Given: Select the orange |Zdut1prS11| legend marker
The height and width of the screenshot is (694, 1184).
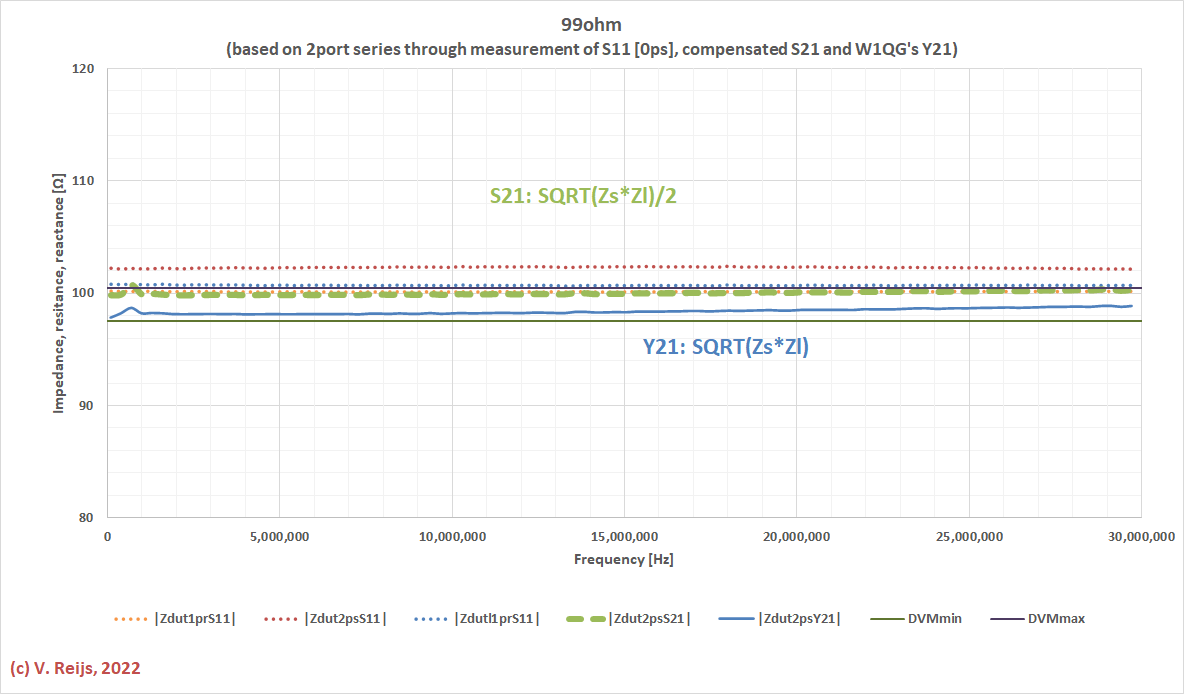Looking at the screenshot, I should 131,618.
